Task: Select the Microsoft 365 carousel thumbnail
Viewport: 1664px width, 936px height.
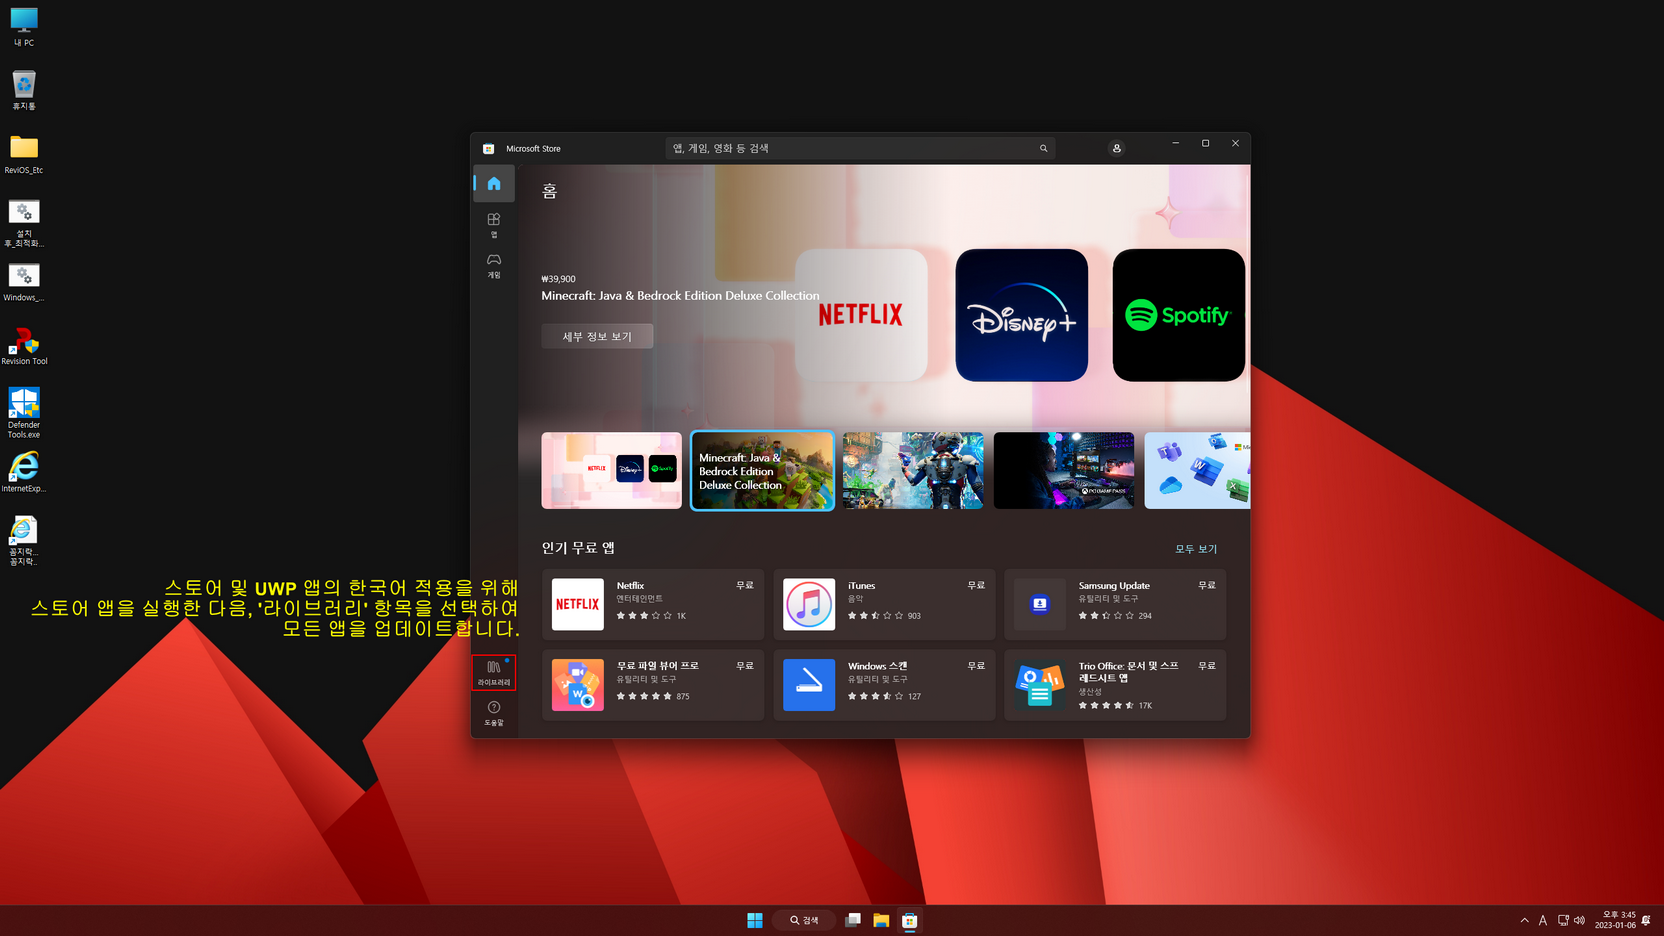Action: pos(1197,470)
